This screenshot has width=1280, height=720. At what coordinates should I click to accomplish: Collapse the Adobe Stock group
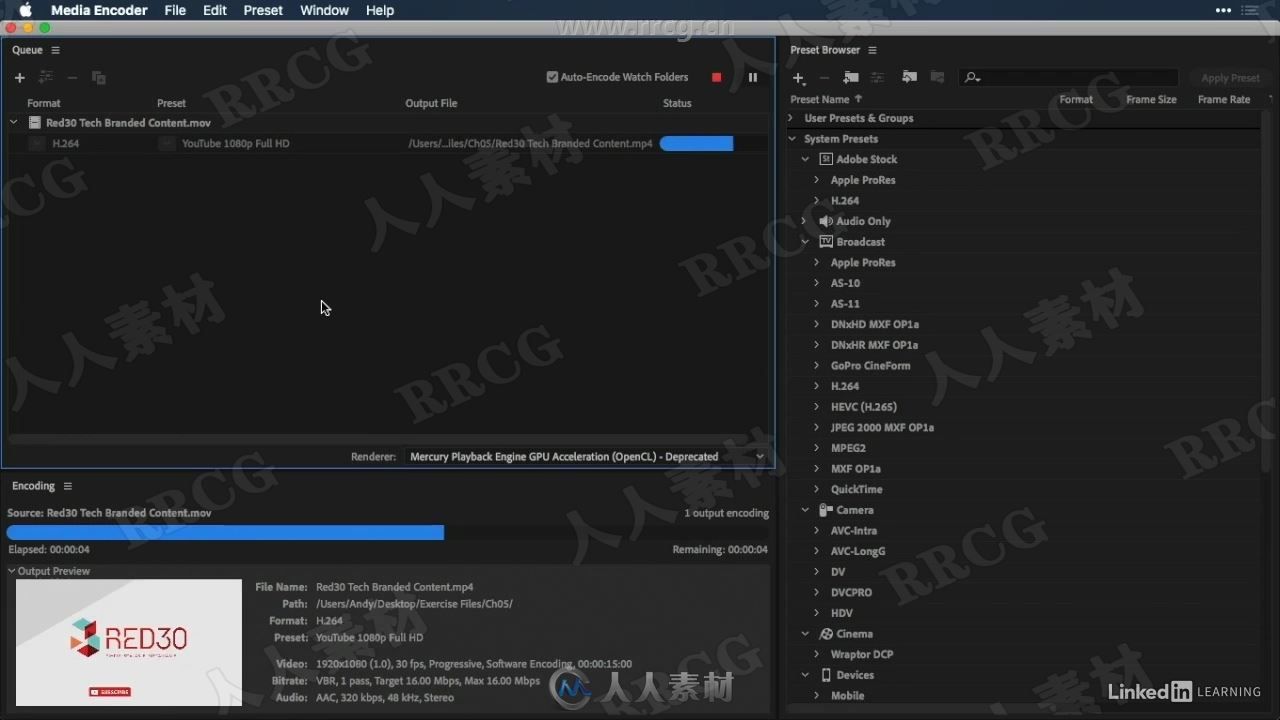[x=805, y=159]
